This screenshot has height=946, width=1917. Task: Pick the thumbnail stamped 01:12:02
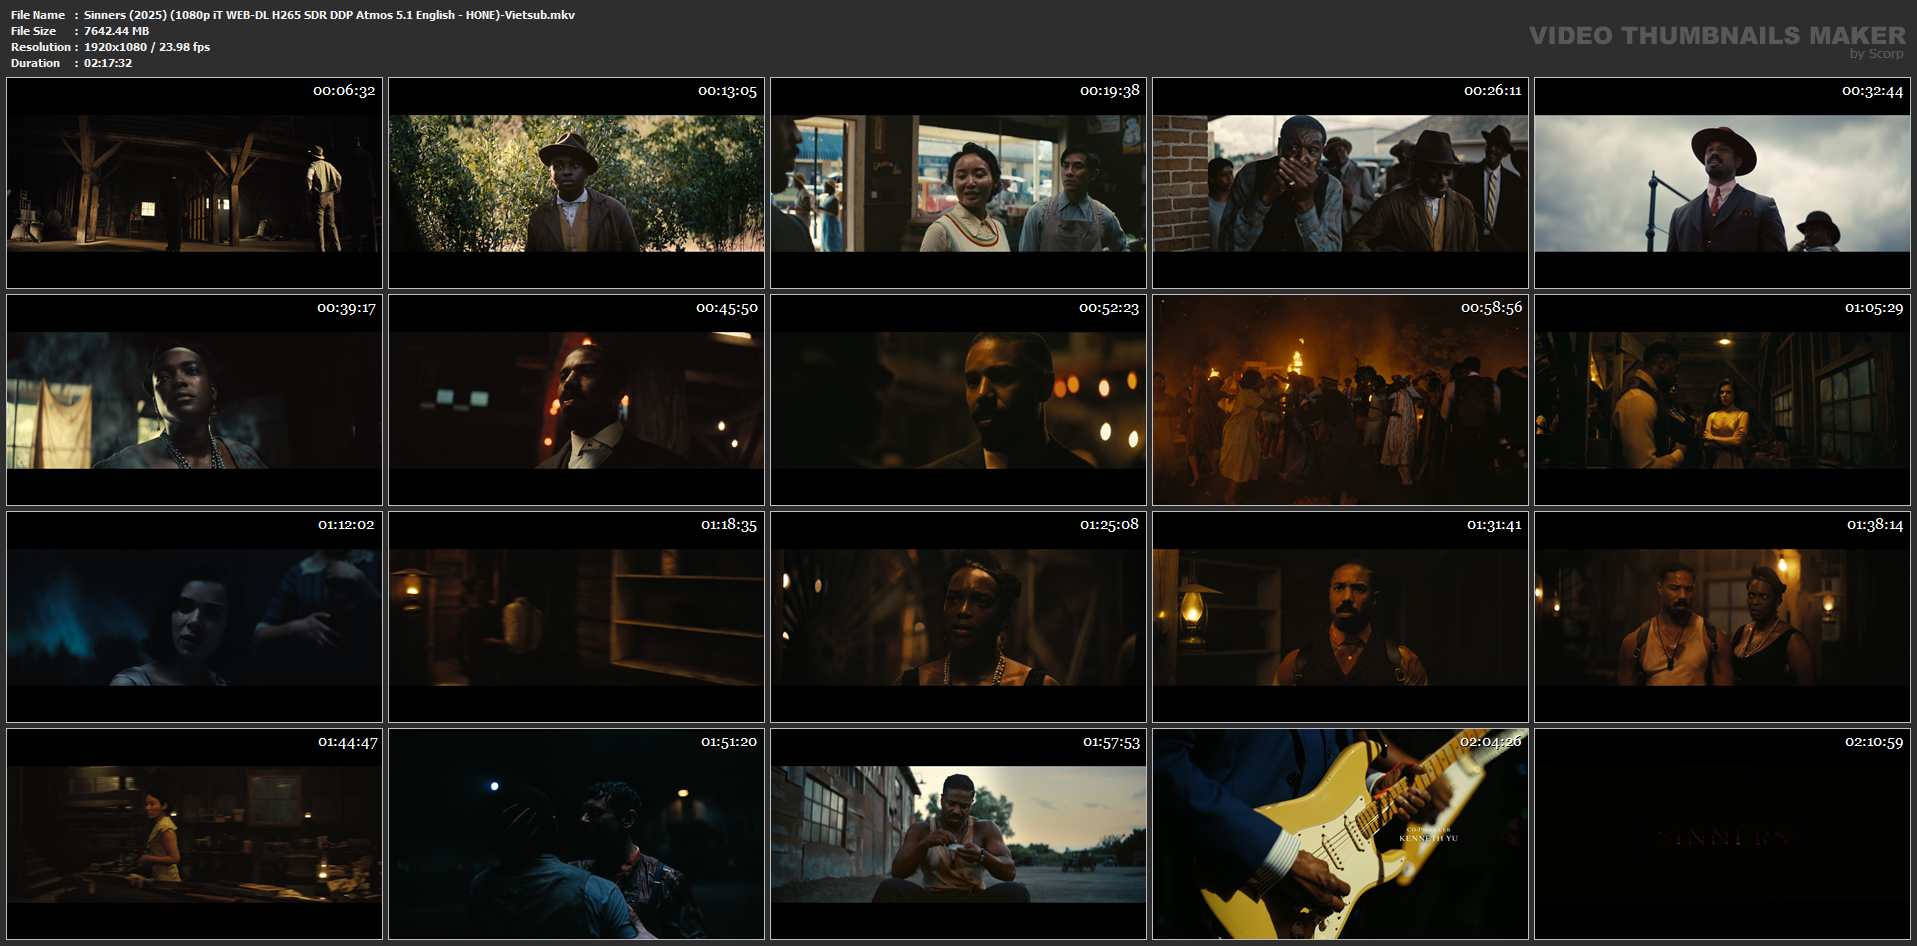[194, 617]
